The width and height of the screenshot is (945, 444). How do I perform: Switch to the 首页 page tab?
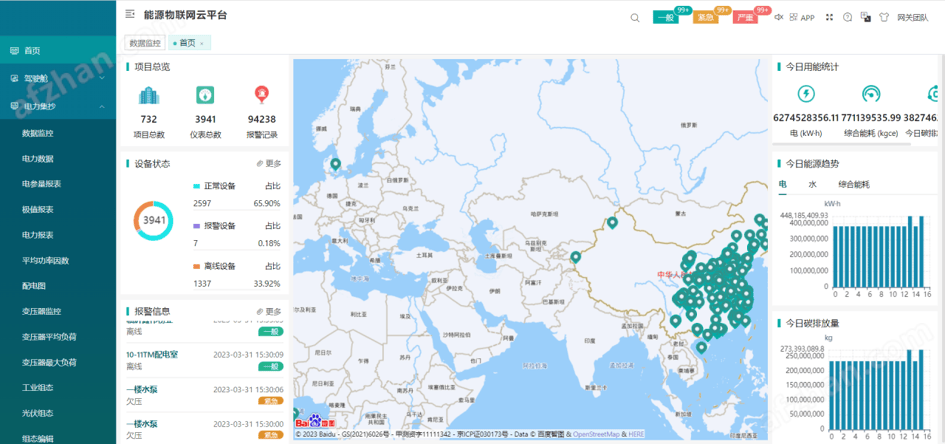pyautogui.click(x=189, y=43)
